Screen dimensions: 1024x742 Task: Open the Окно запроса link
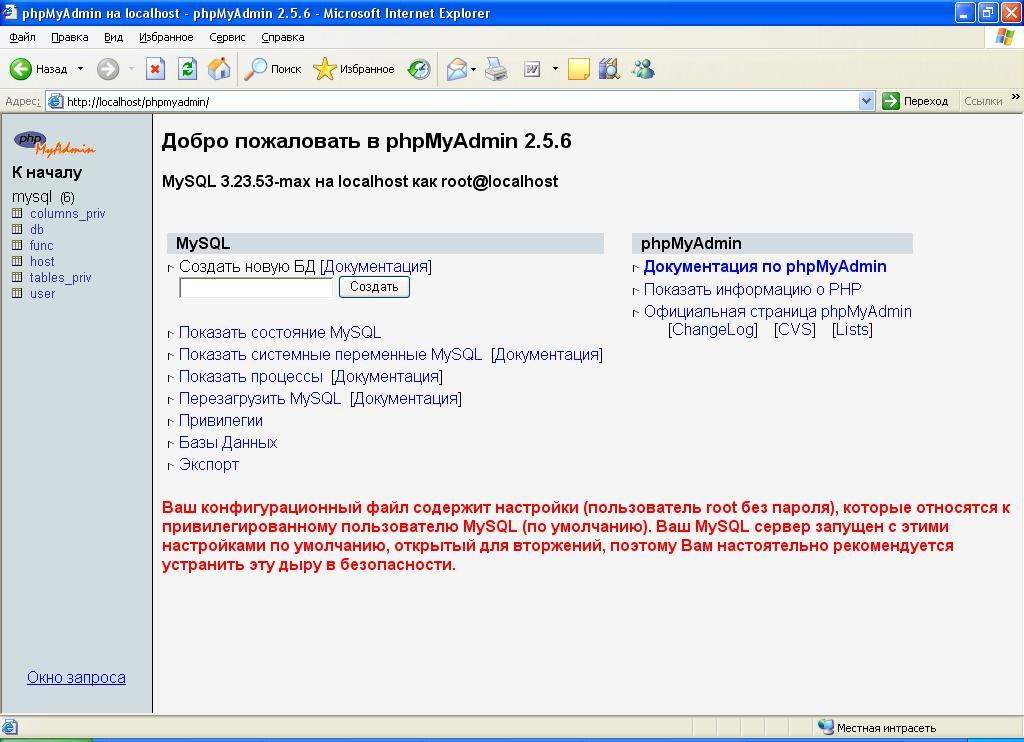[76, 677]
